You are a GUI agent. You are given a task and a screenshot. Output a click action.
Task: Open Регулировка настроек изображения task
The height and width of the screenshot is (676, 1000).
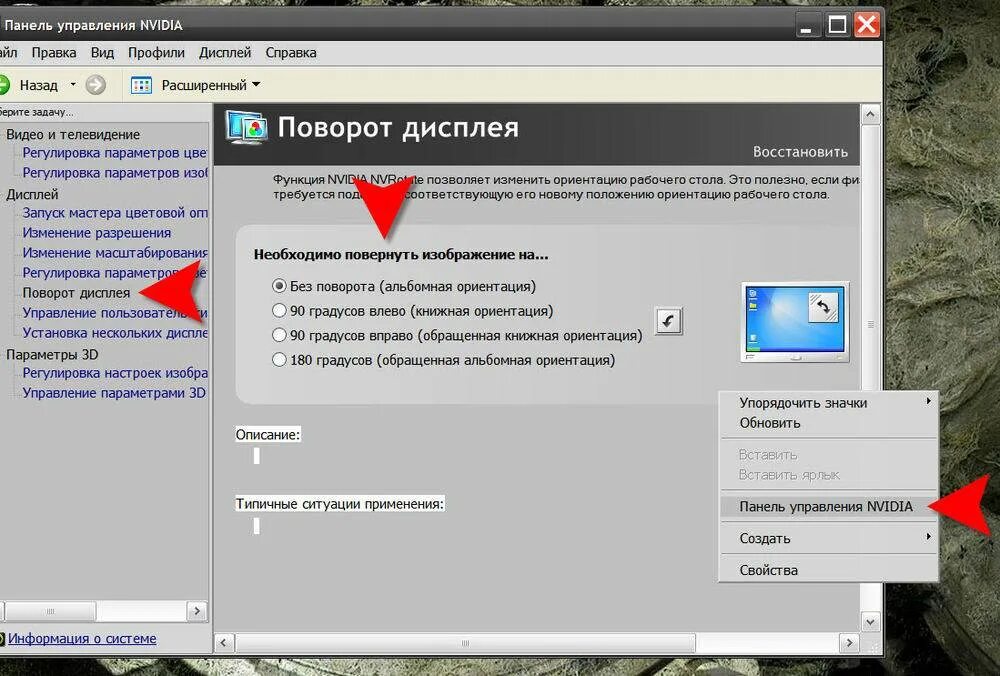(x=115, y=373)
